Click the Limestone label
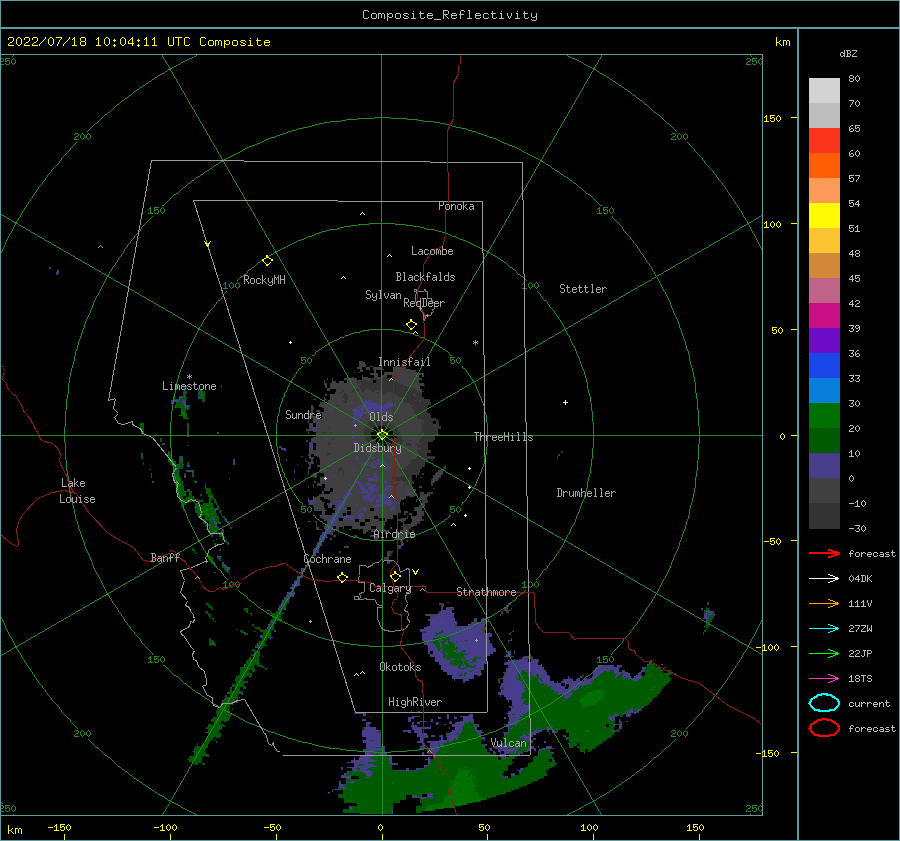 (189, 386)
